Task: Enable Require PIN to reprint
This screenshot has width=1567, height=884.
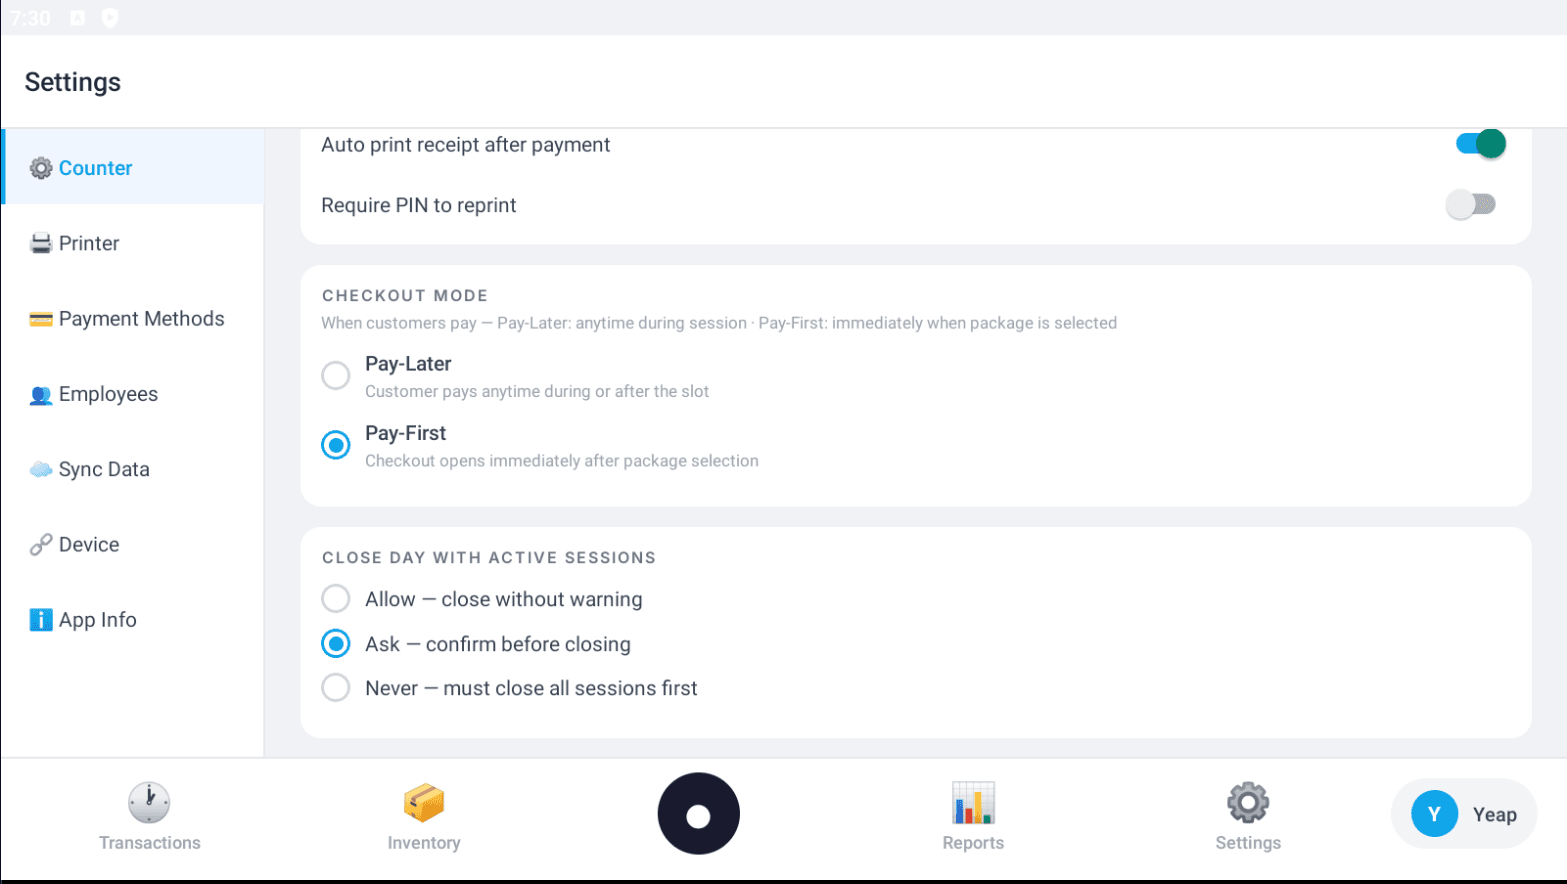Action: coord(1470,205)
